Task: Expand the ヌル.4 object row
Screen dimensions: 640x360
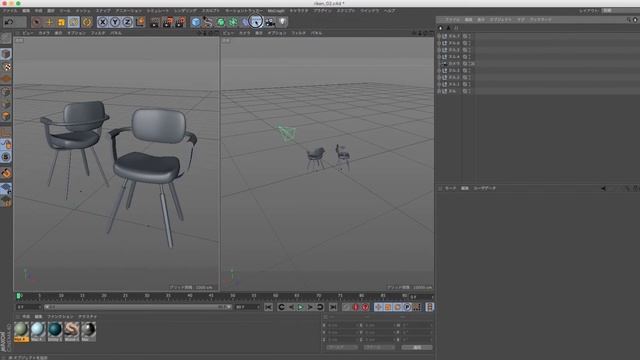Action: pyautogui.click(x=439, y=57)
